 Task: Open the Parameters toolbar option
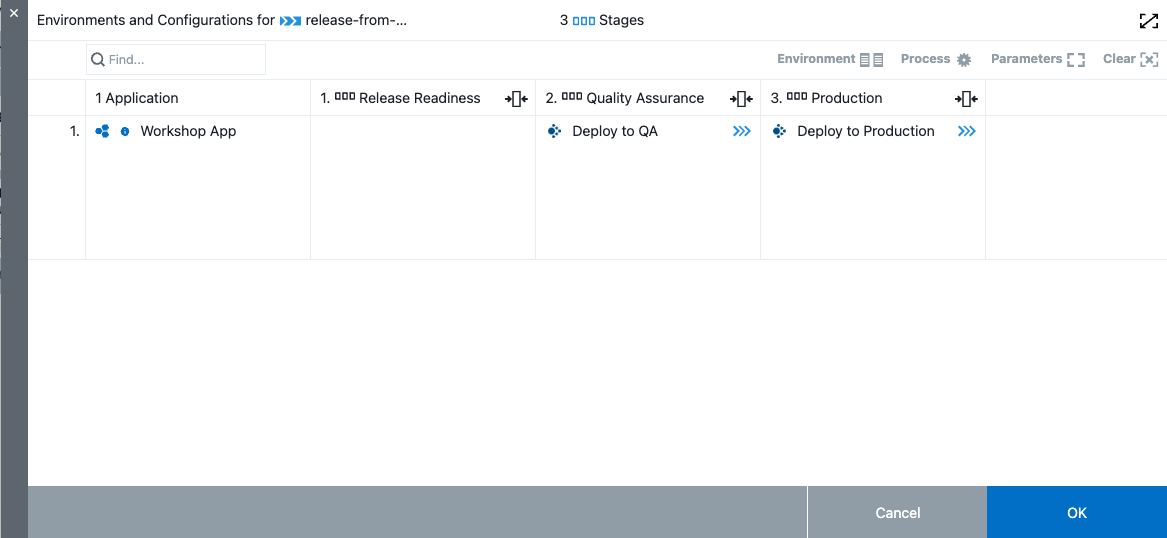point(1037,60)
